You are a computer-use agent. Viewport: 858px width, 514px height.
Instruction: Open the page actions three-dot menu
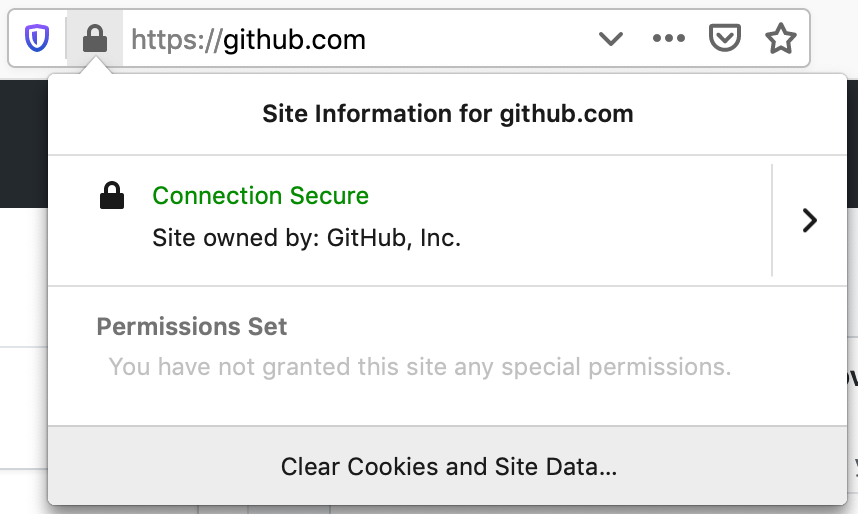pos(668,39)
